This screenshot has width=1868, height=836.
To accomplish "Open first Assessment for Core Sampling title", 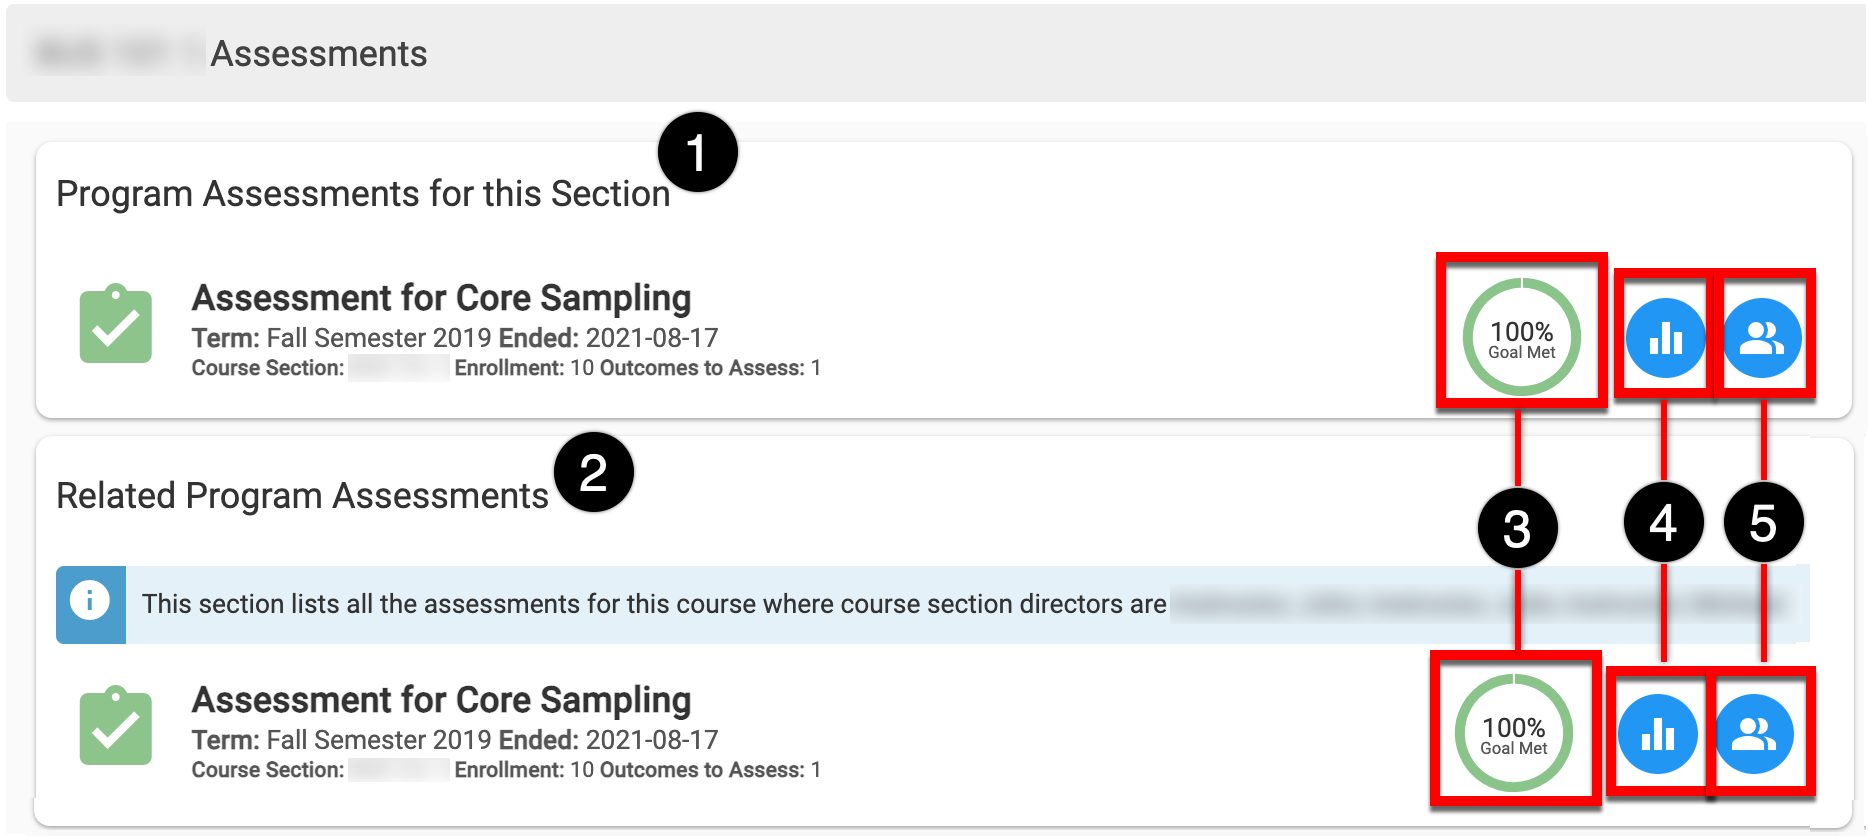I will click(441, 298).
